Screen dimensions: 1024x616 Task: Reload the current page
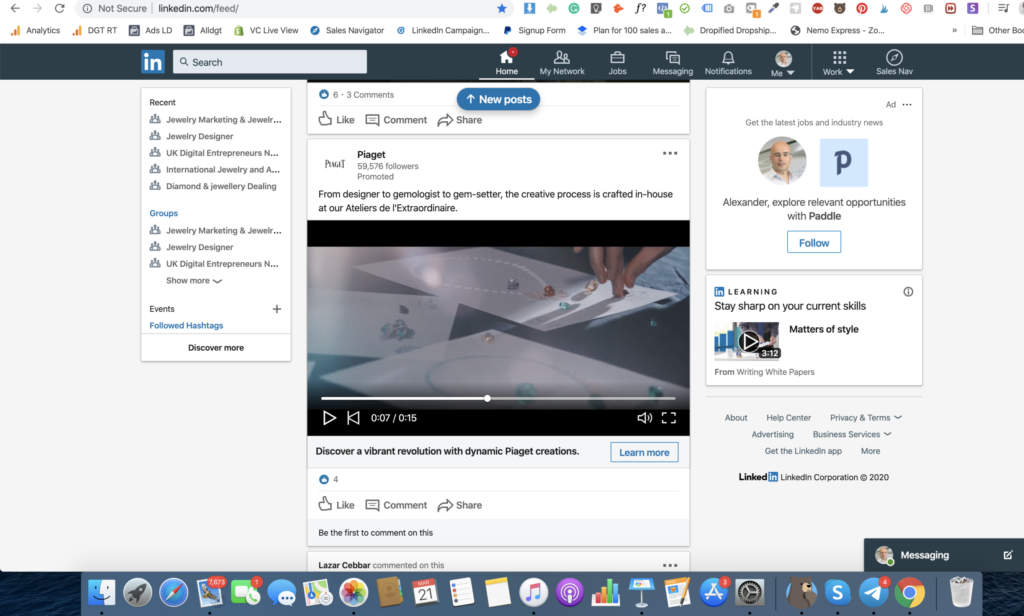pos(59,8)
